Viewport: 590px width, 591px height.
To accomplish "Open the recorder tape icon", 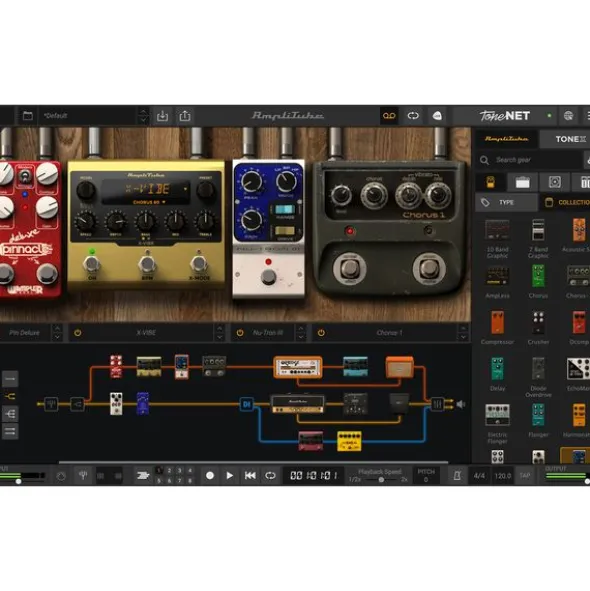I will pyautogui.click(x=389, y=116).
